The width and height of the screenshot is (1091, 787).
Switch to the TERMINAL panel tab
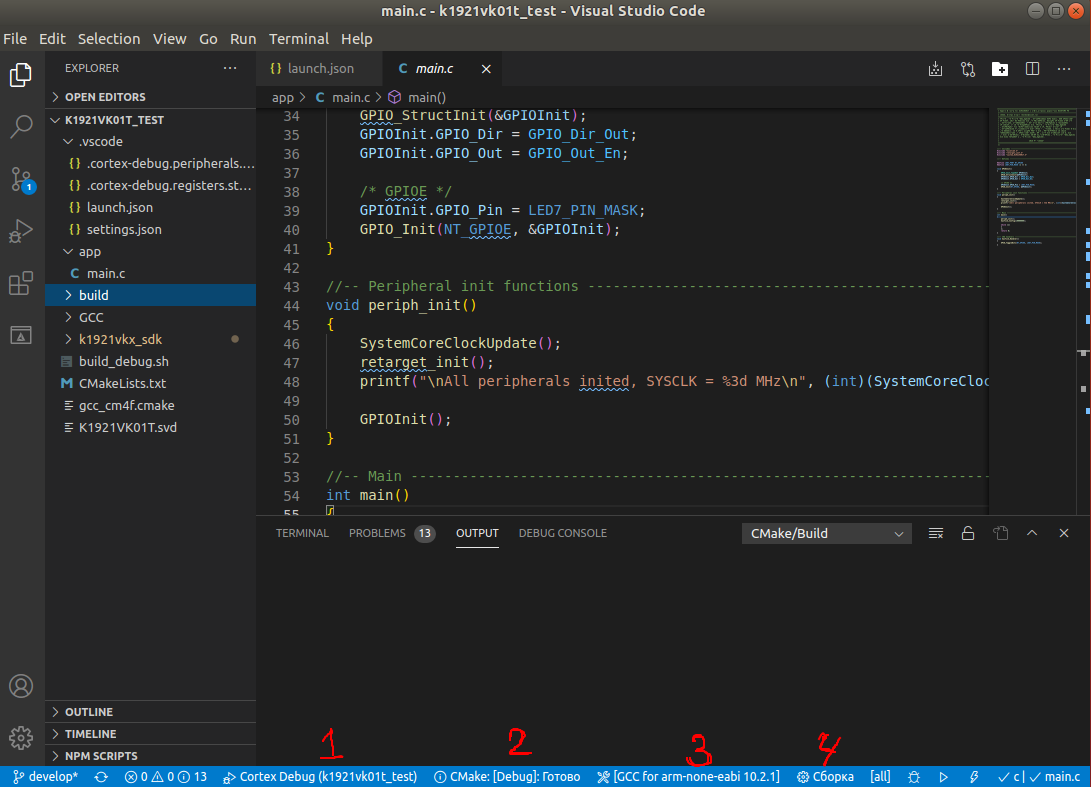302,533
